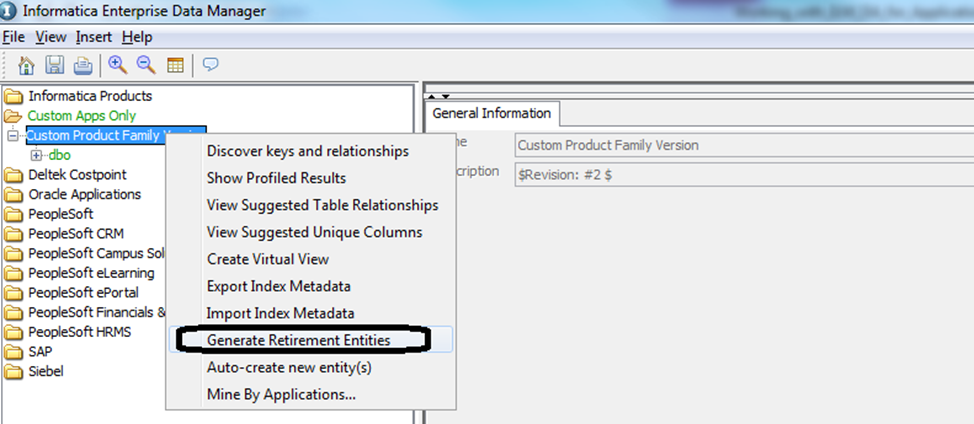Select Discover keys and relationships

point(307,151)
